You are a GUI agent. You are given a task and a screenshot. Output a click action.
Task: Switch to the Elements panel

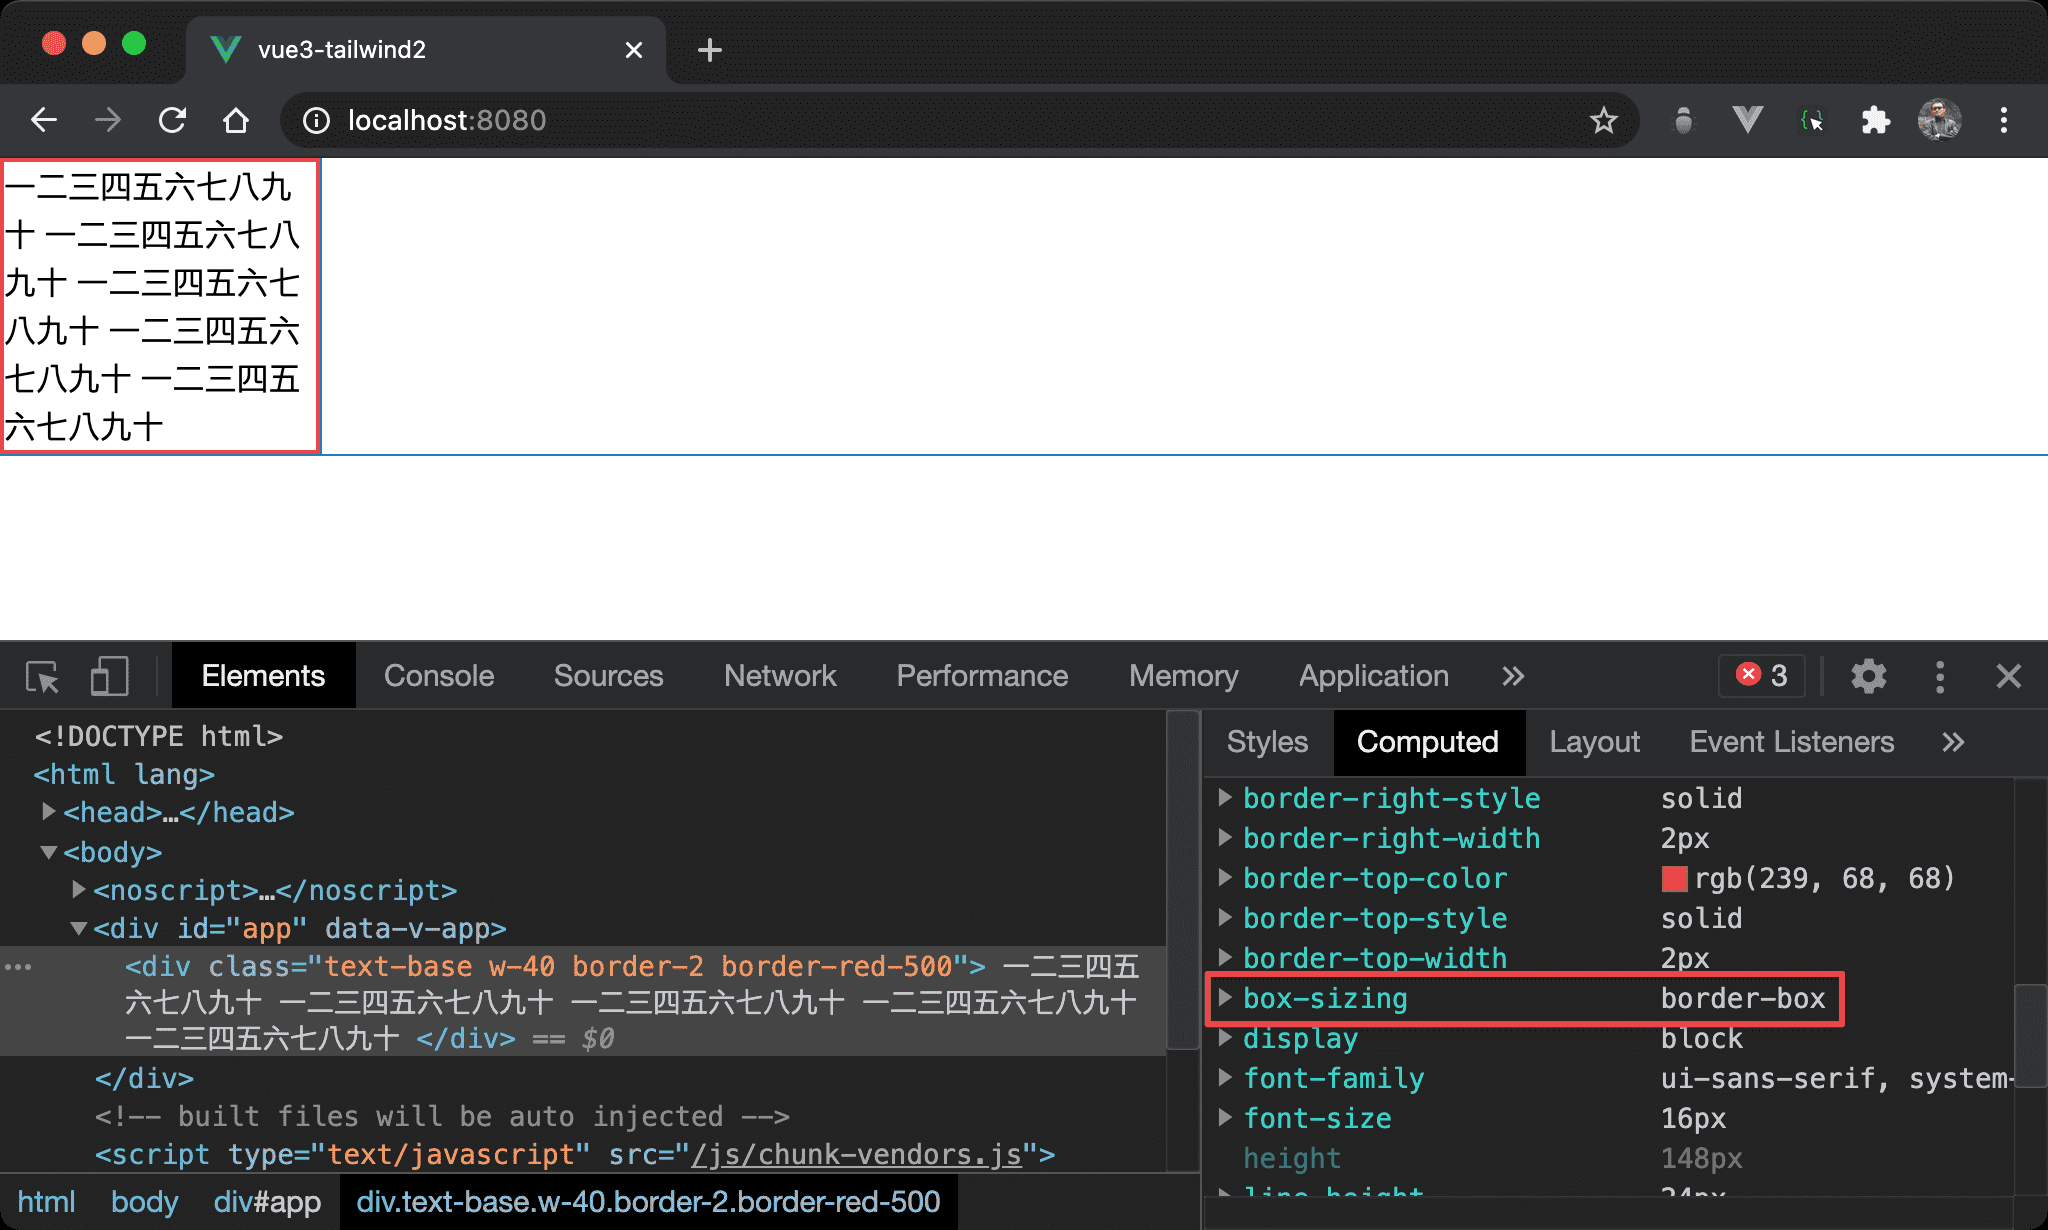point(263,676)
